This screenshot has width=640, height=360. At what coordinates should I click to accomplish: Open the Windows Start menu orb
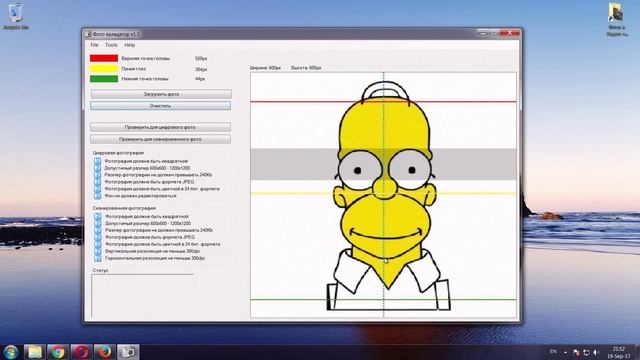[11, 352]
